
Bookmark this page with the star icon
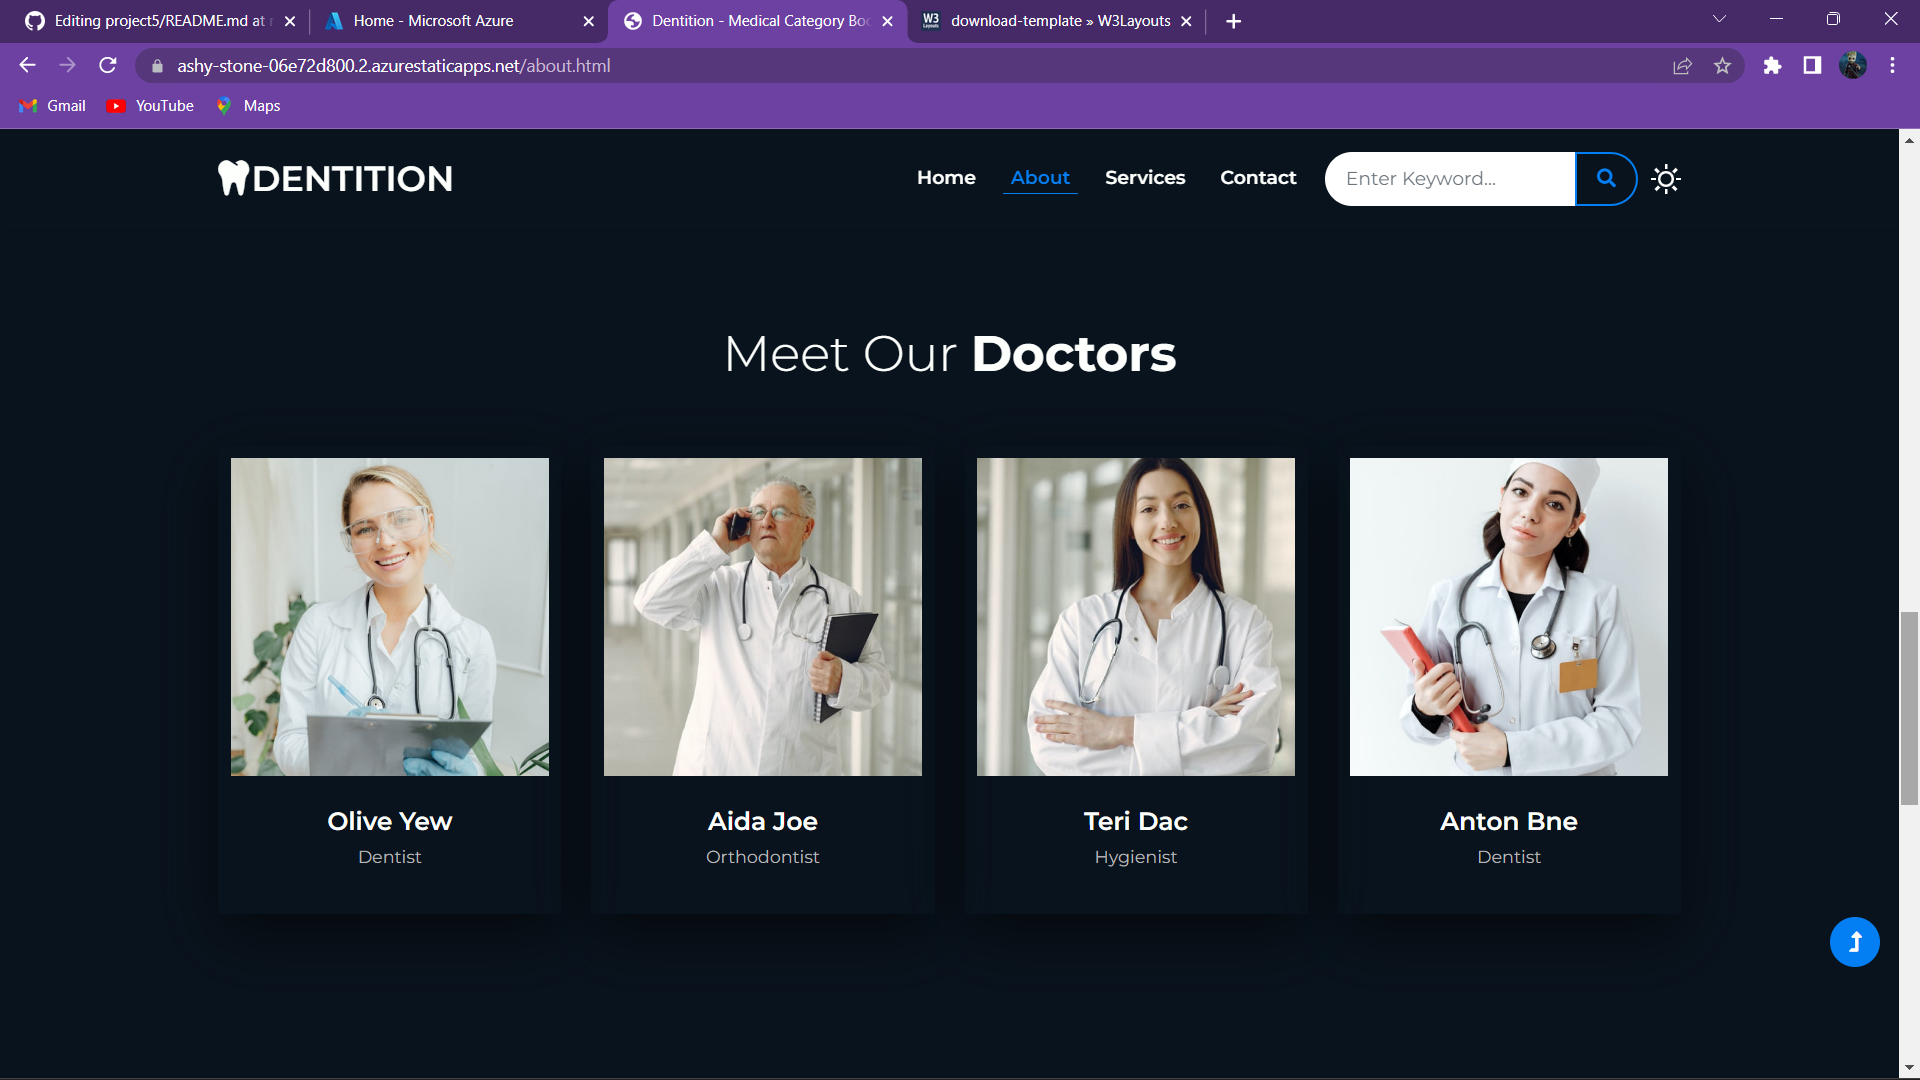[1722, 66]
